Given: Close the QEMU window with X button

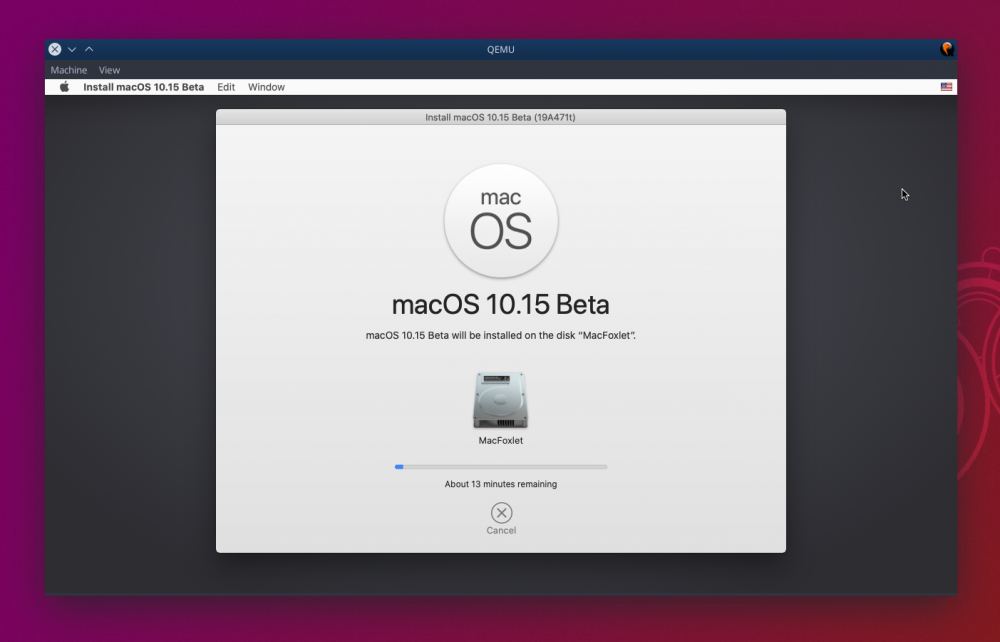Looking at the screenshot, I should tap(55, 49).
